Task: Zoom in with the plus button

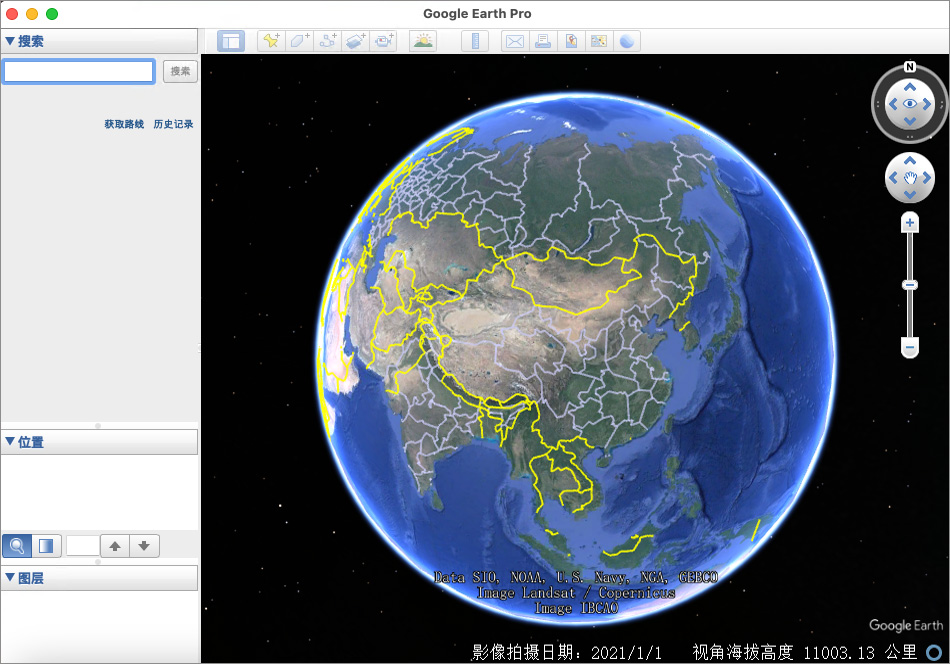Action: tap(909, 223)
